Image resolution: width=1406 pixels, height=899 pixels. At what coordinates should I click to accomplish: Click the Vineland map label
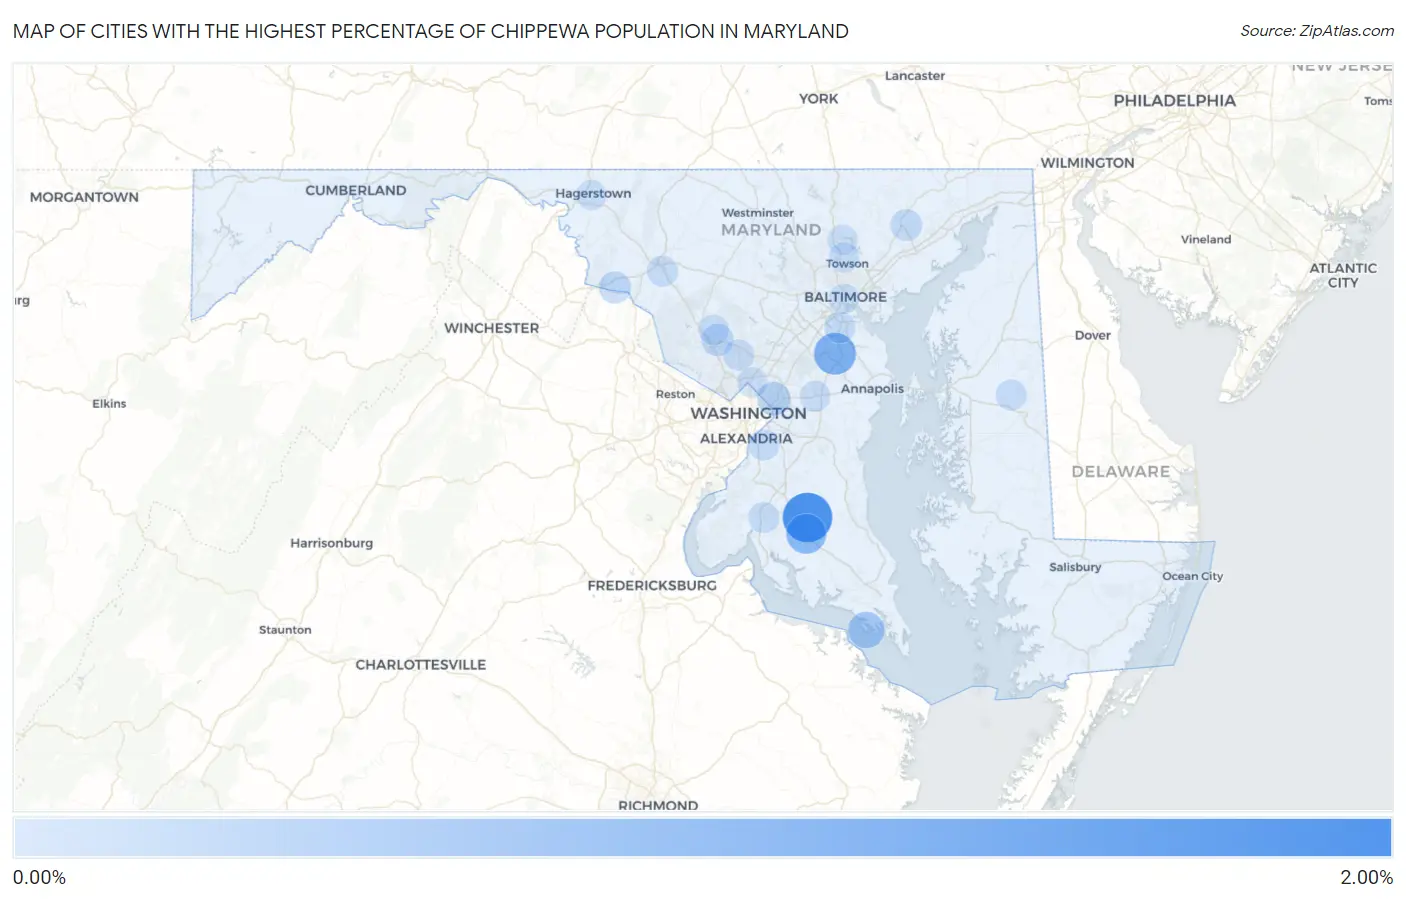coord(1205,239)
